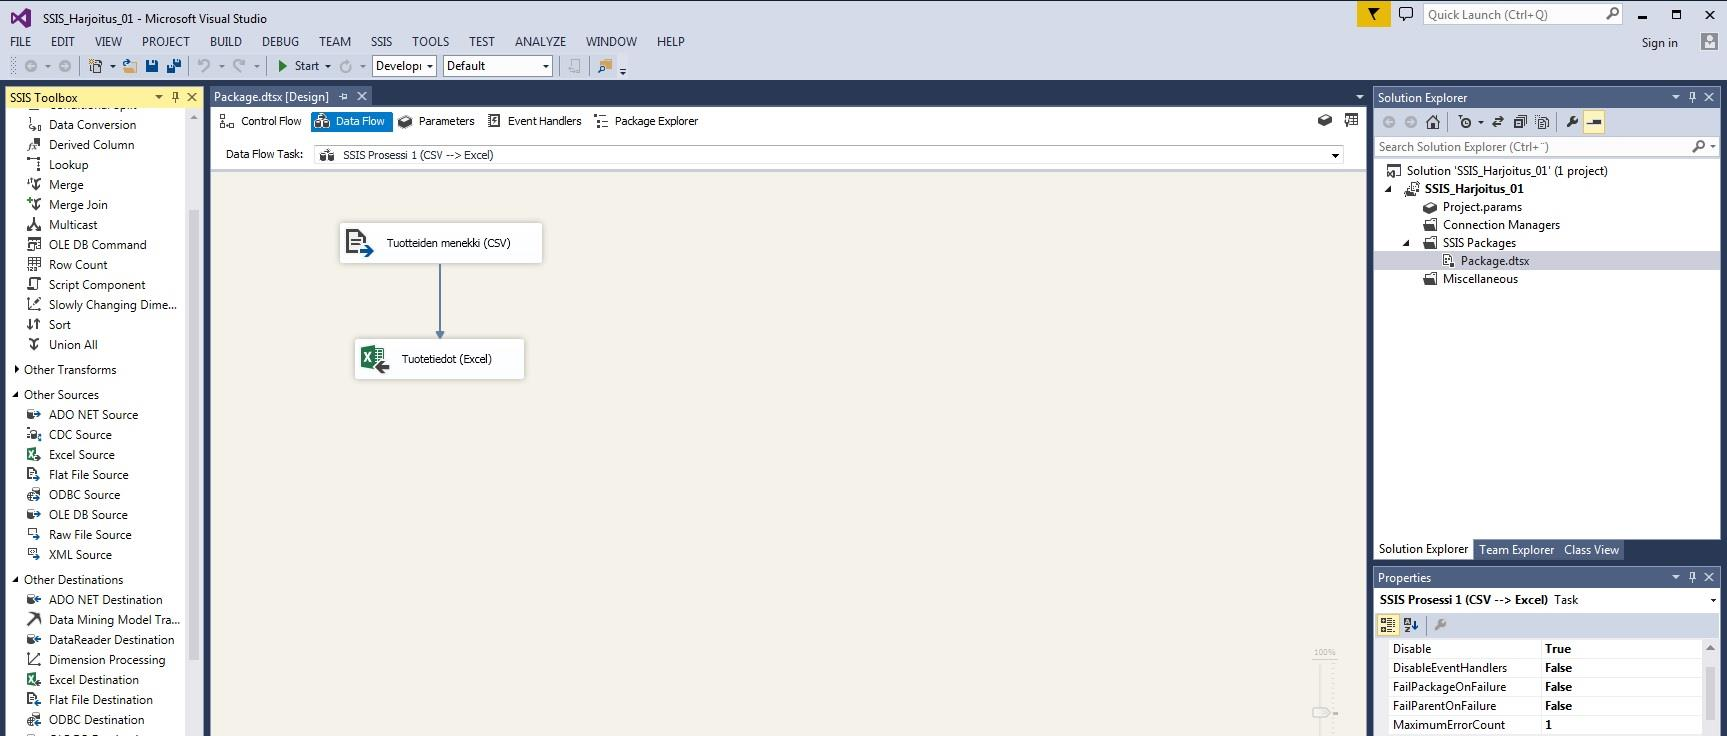Viewport: 1727px width, 736px height.
Task: Switch to the Event Handlers tab
Action: (534, 121)
